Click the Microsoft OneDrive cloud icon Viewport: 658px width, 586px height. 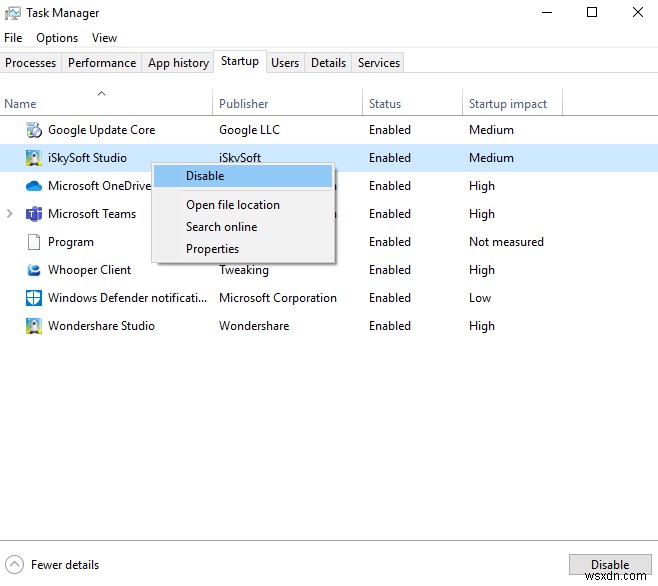pos(34,186)
